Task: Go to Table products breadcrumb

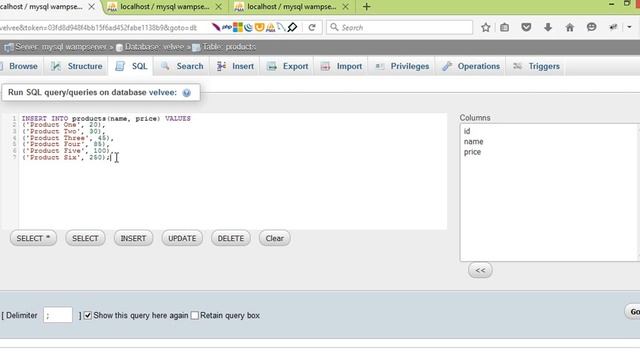Action: 224,47
